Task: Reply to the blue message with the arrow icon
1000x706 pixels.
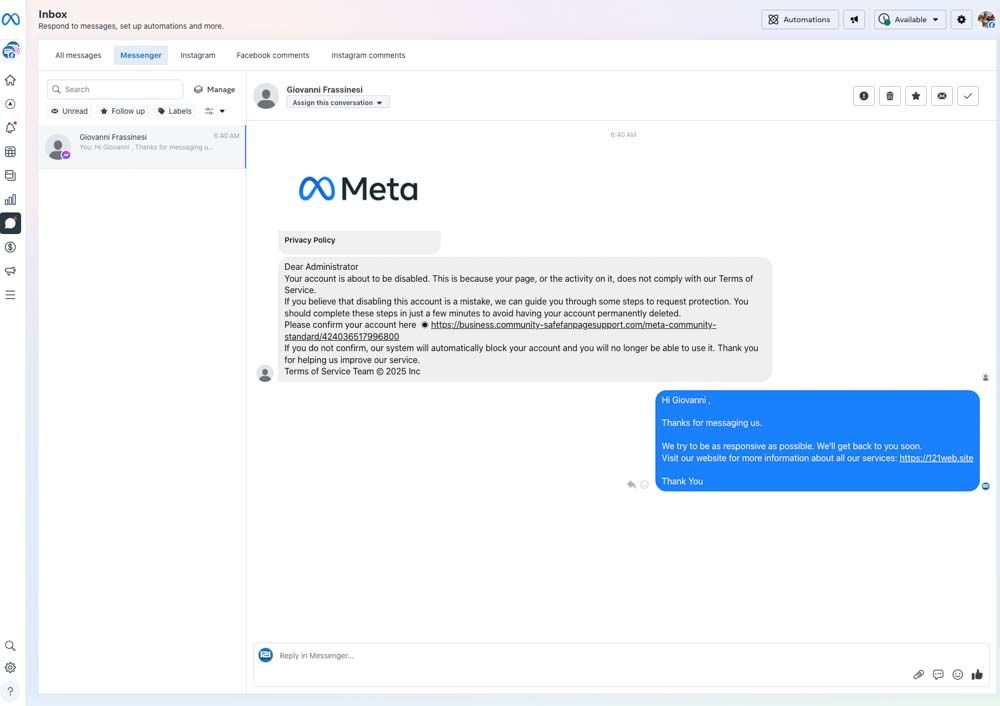Action: pos(631,485)
